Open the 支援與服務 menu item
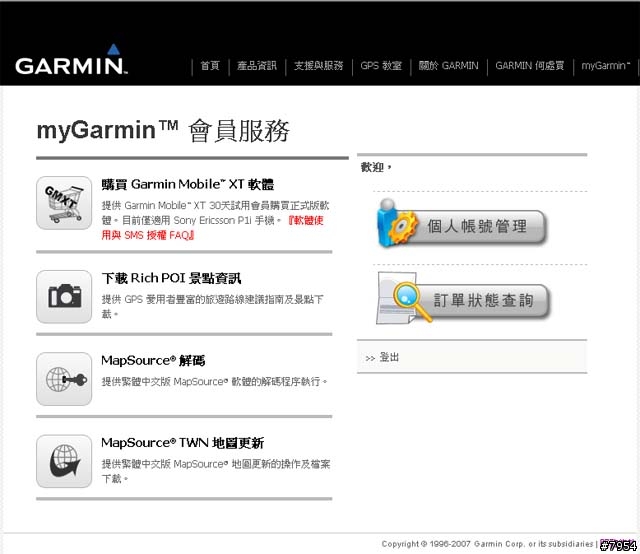 click(319, 65)
